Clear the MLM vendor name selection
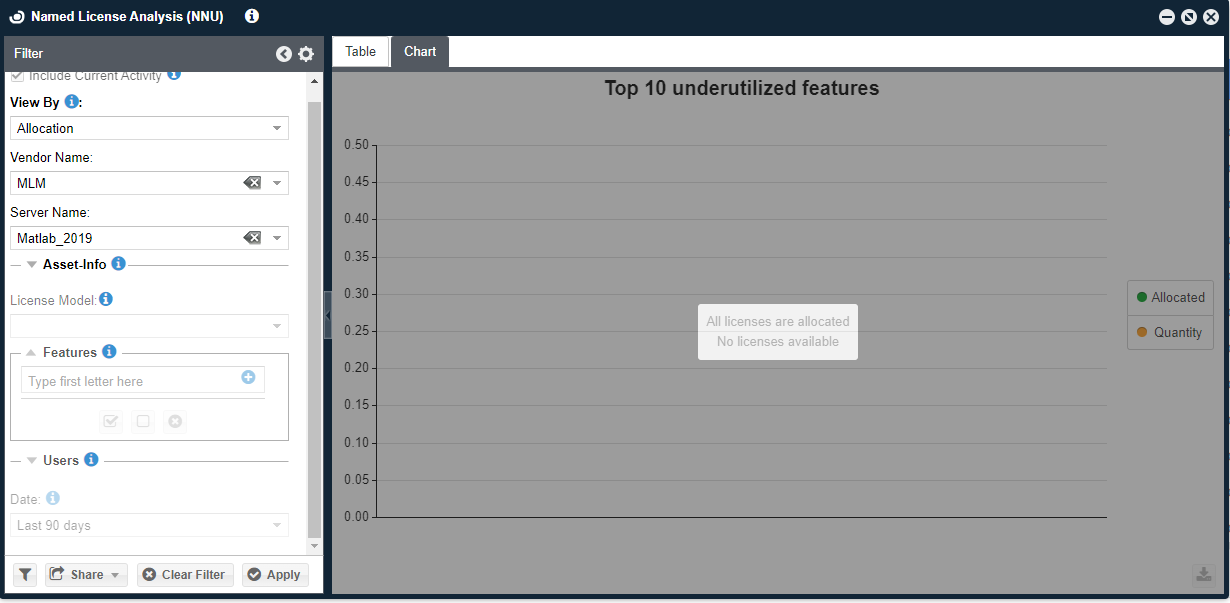The image size is (1230, 603). coord(252,183)
